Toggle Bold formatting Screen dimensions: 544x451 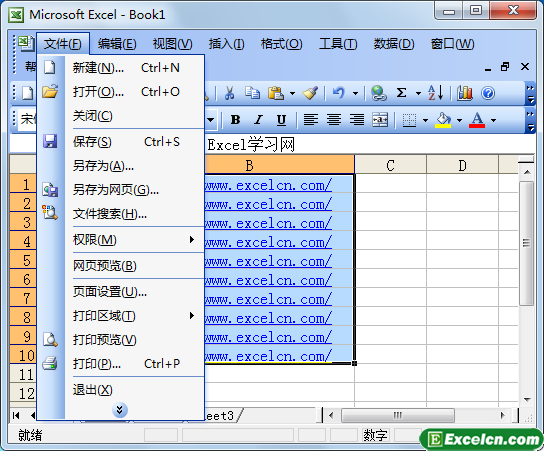235,120
